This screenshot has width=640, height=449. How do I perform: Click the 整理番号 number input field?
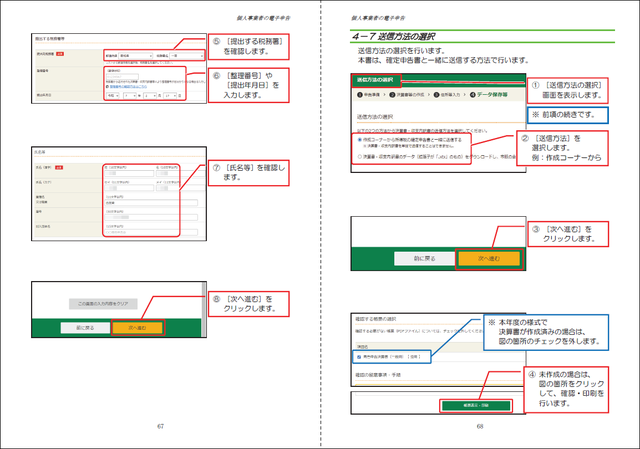[x=122, y=77]
